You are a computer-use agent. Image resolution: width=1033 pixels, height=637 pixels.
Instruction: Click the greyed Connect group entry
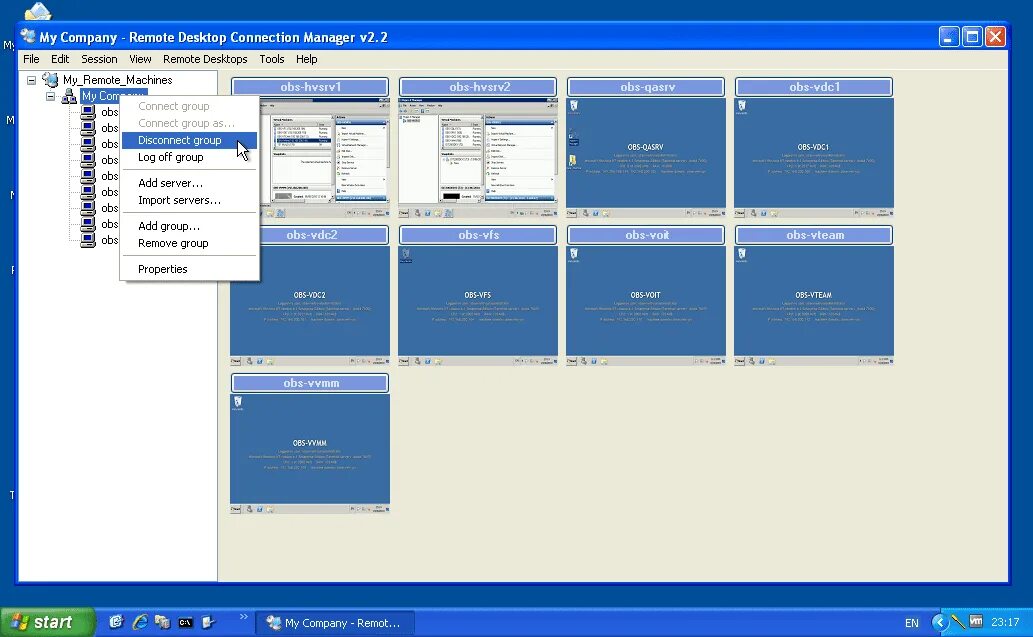click(189, 106)
